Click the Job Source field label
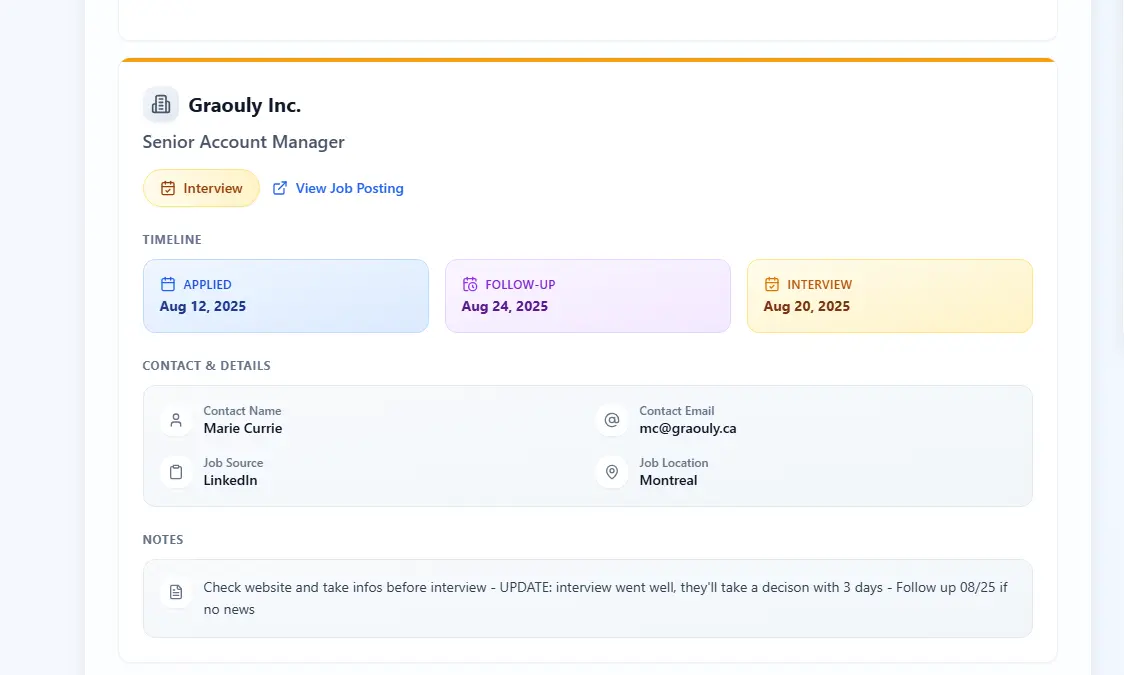Image resolution: width=1124 pixels, height=675 pixels. click(233, 463)
